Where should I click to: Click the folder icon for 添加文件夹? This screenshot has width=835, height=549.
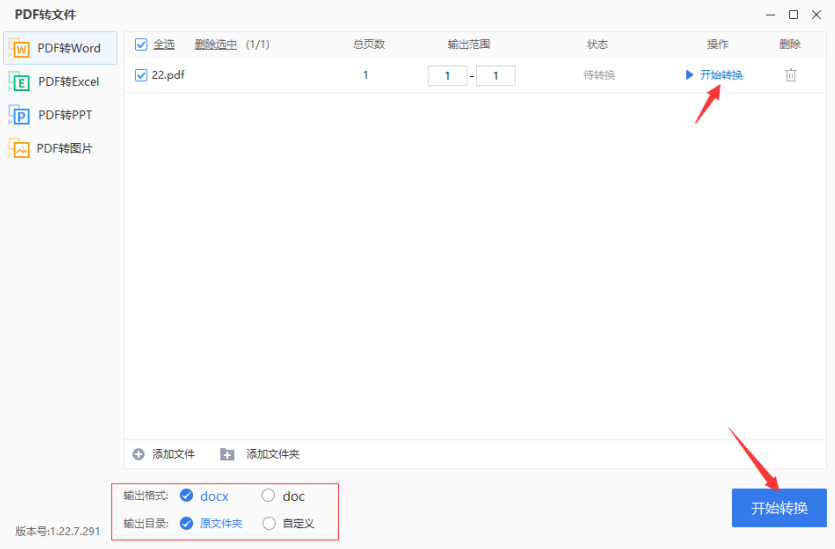(227, 454)
